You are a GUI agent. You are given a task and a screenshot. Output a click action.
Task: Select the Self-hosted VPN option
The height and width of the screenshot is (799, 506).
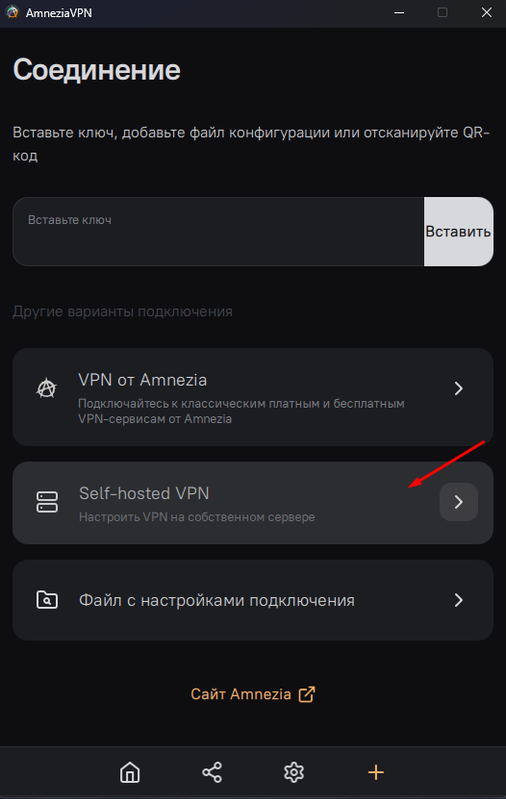tap(253, 503)
